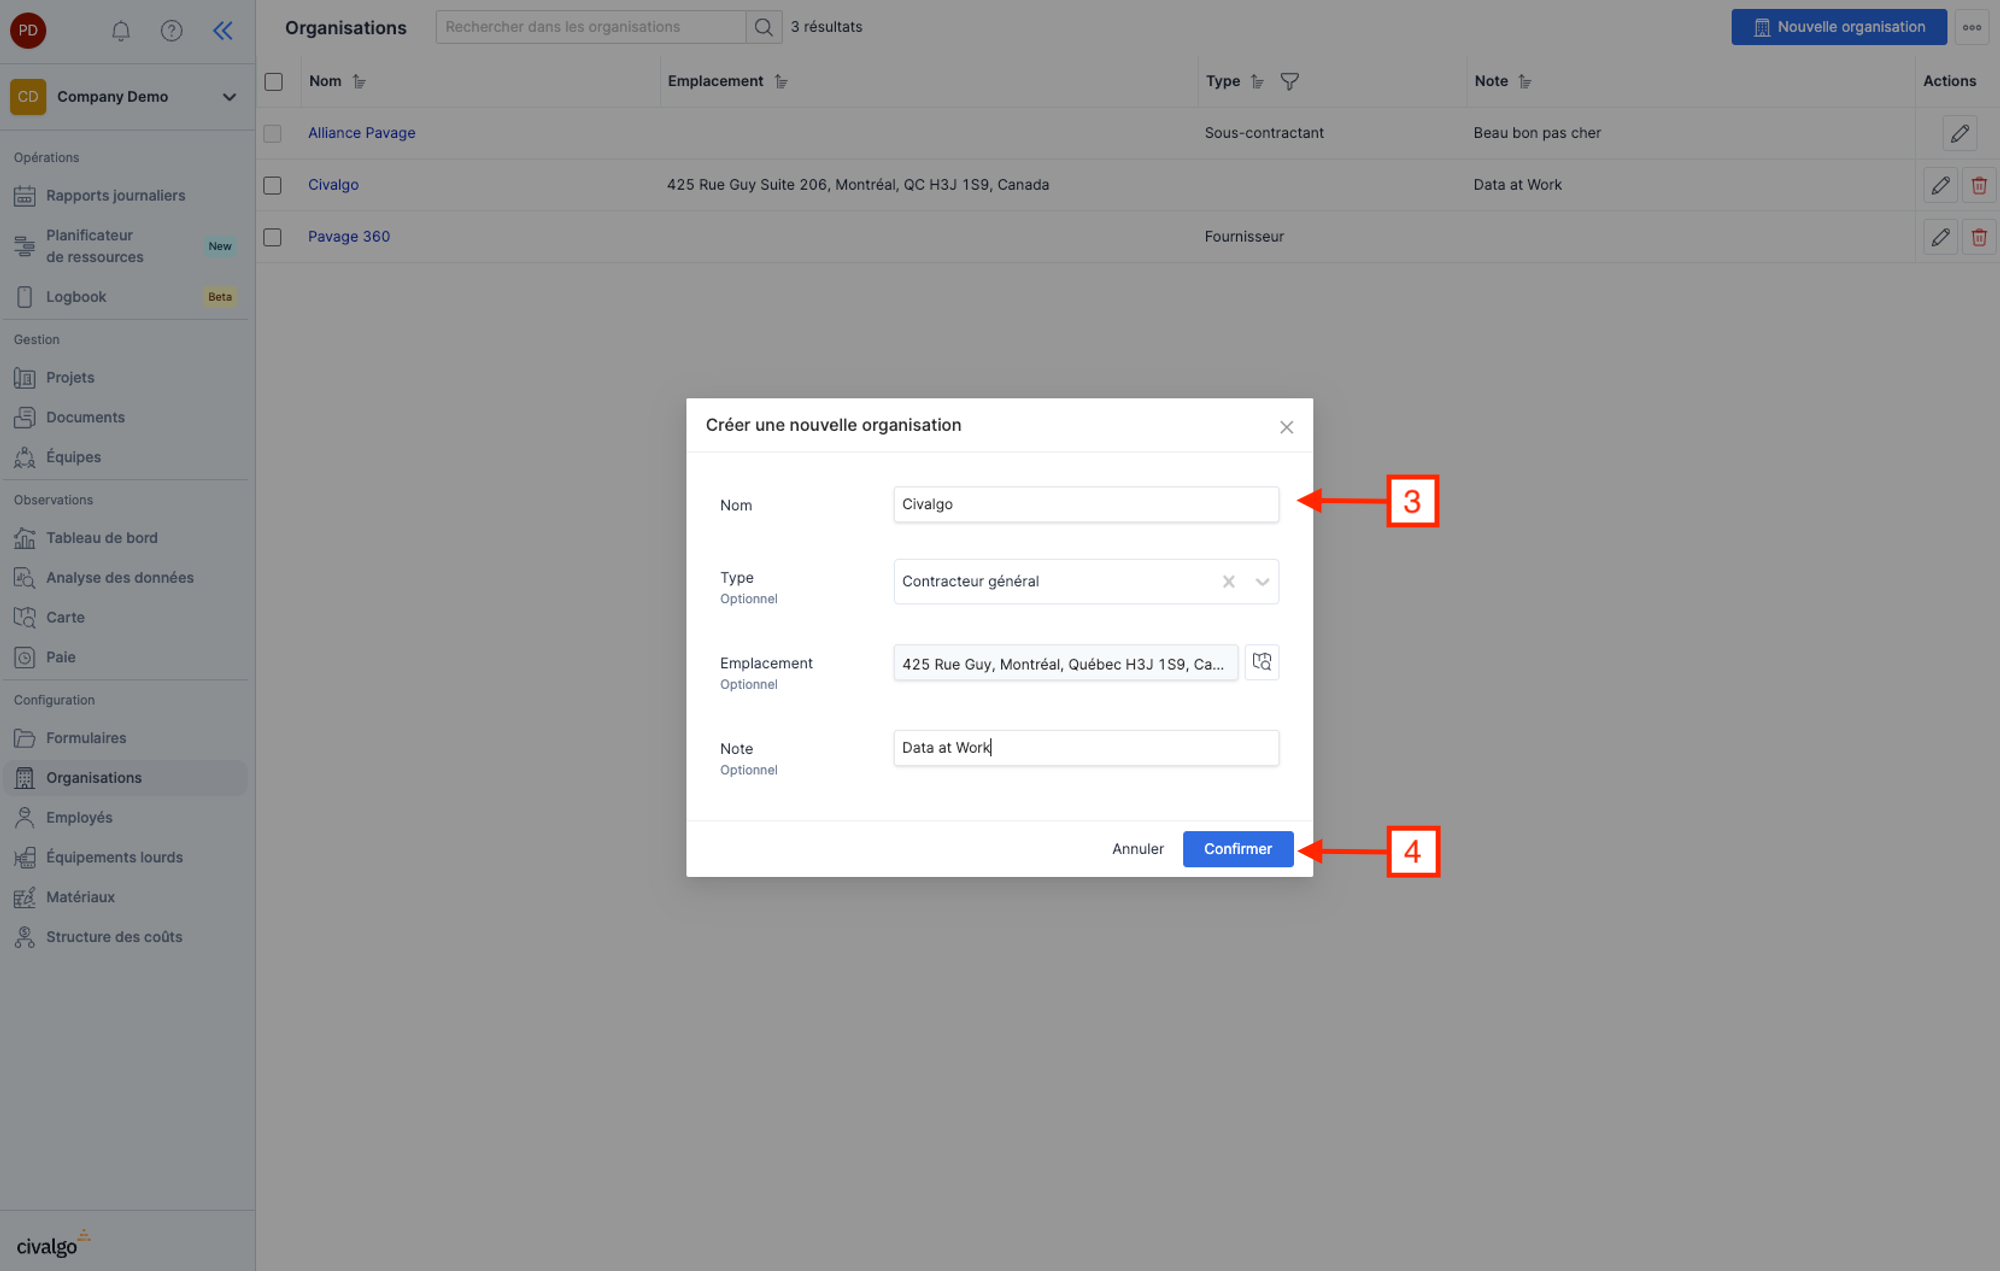Click the notifications bell icon
Image resolution: width=2000 pixels, height=1271 pixels.
(x=121, y=30)
